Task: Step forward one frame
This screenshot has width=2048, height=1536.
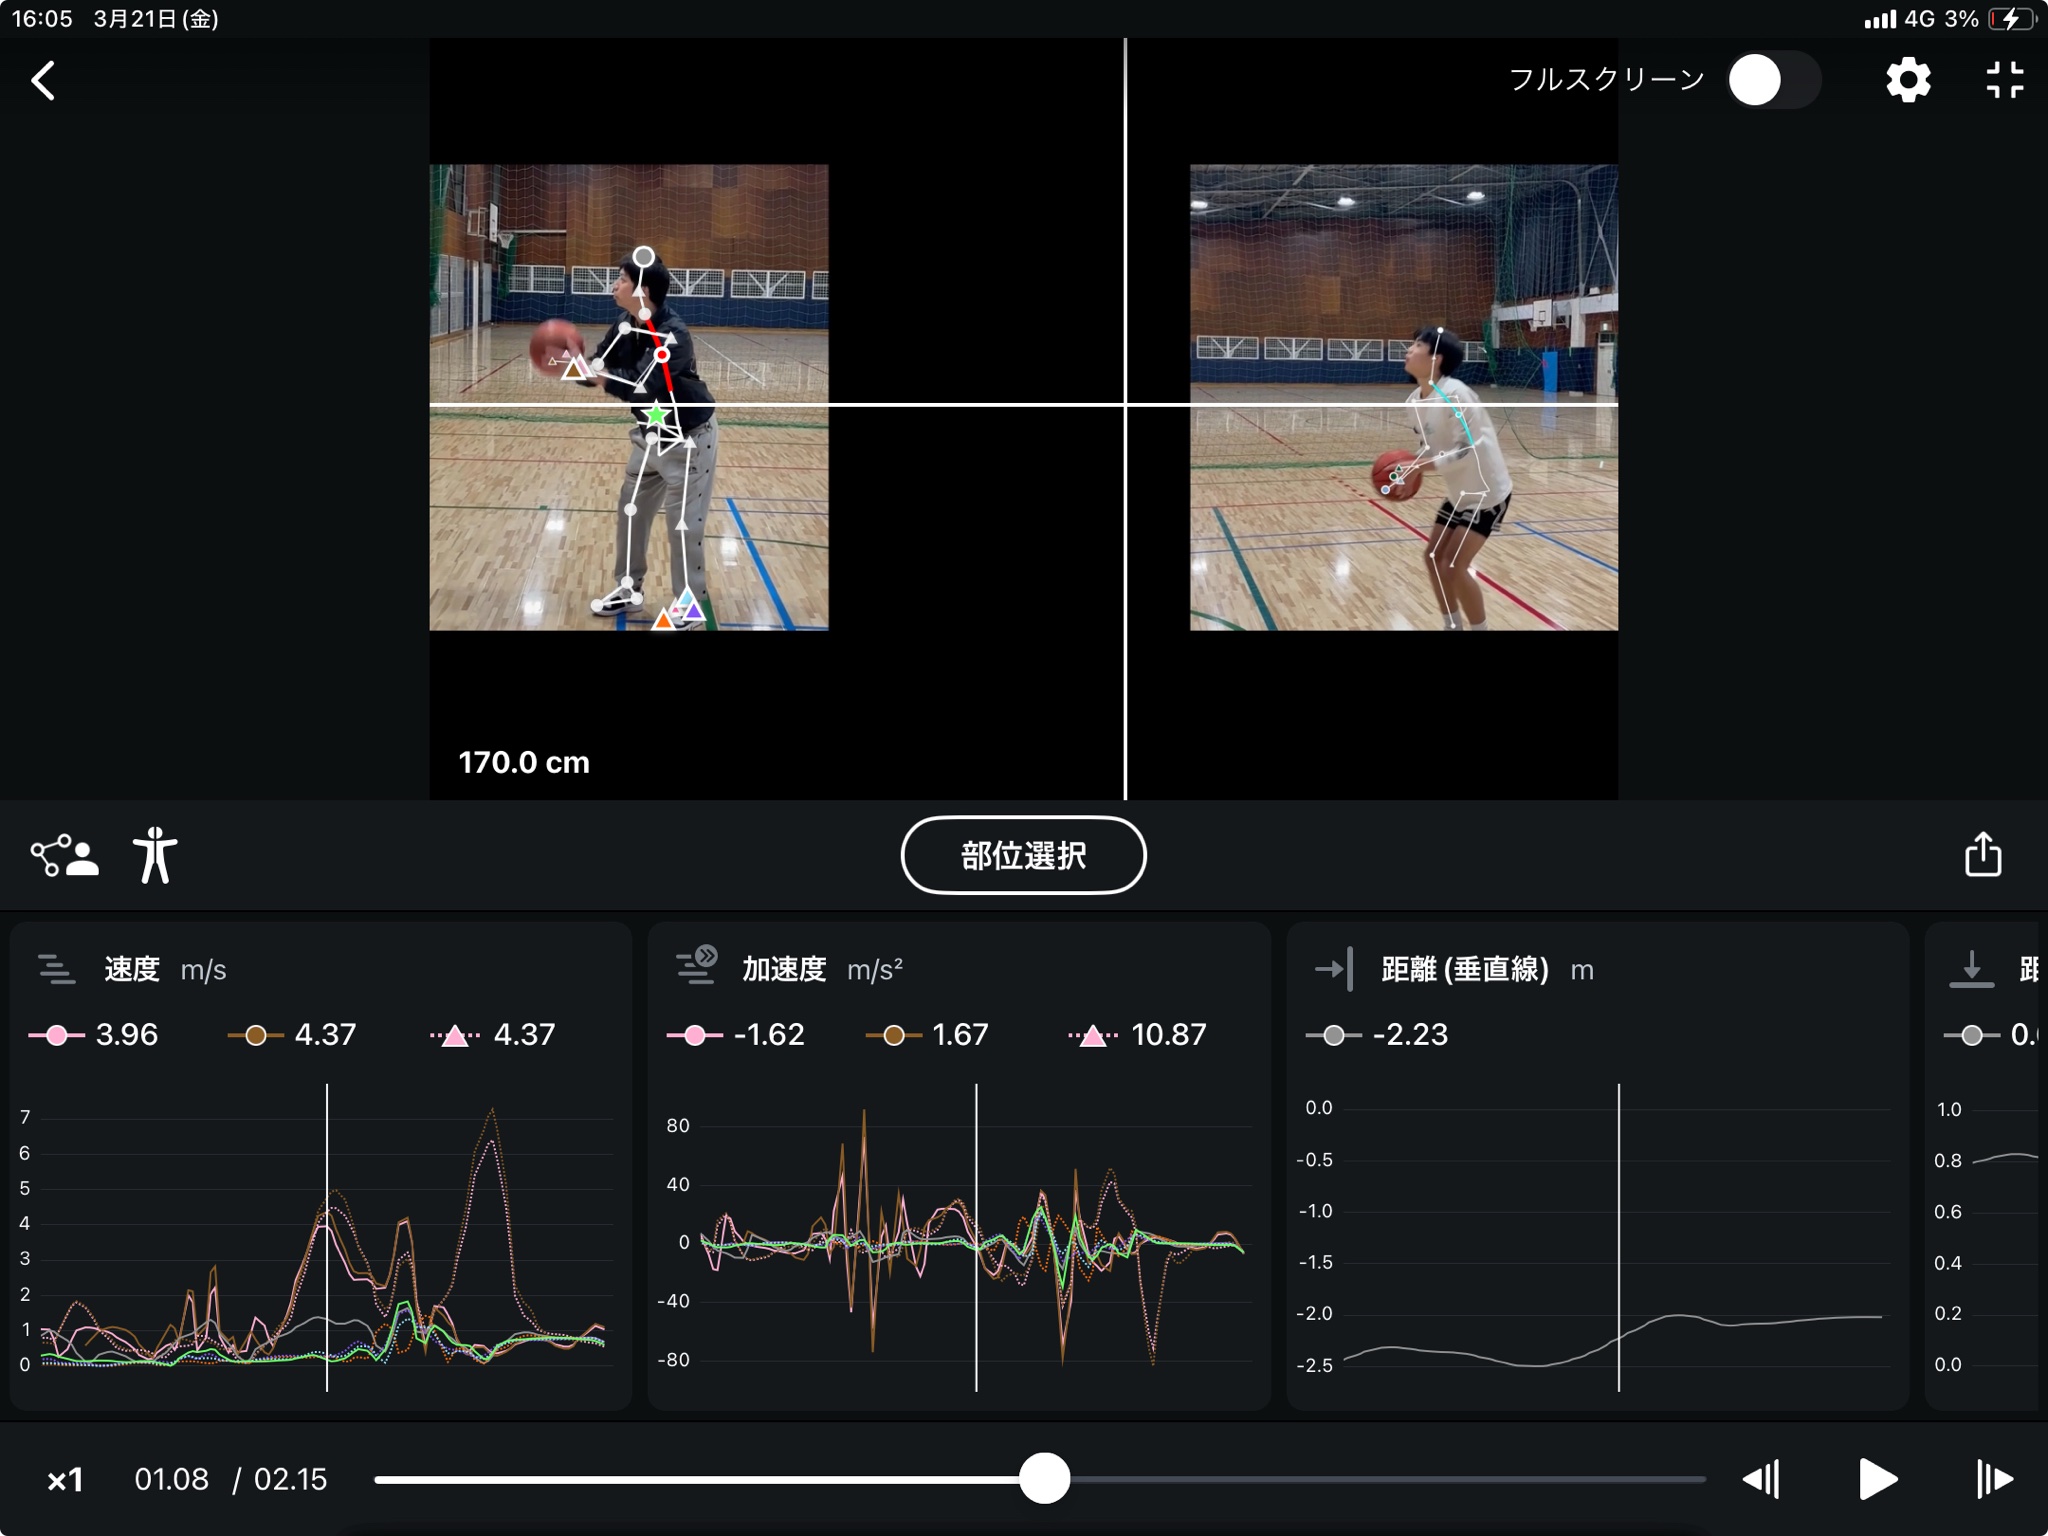Action: [1994, 1479]
